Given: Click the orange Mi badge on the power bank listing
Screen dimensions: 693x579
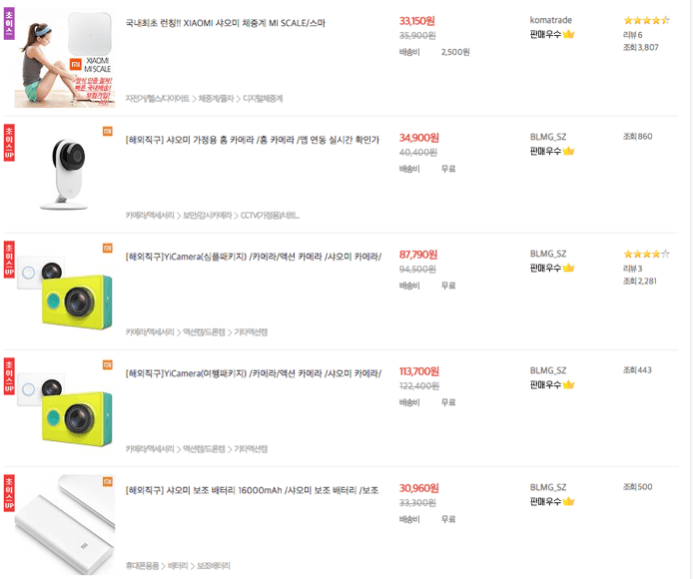Looking at the screenshot, I should [x=107, y=481].
